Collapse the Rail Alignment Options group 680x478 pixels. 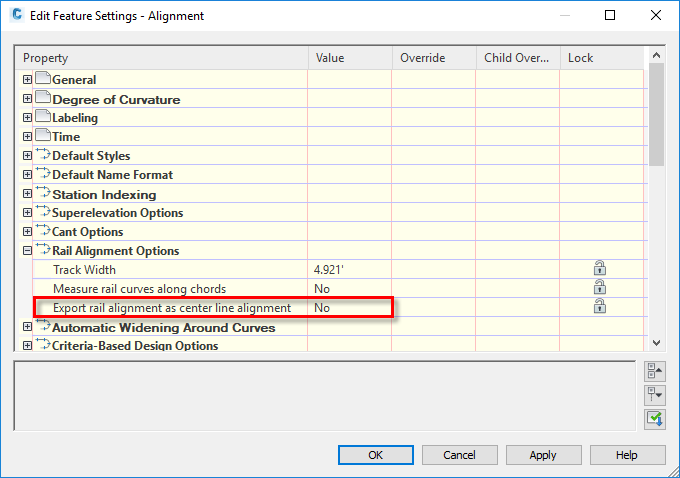coord(27,251)
